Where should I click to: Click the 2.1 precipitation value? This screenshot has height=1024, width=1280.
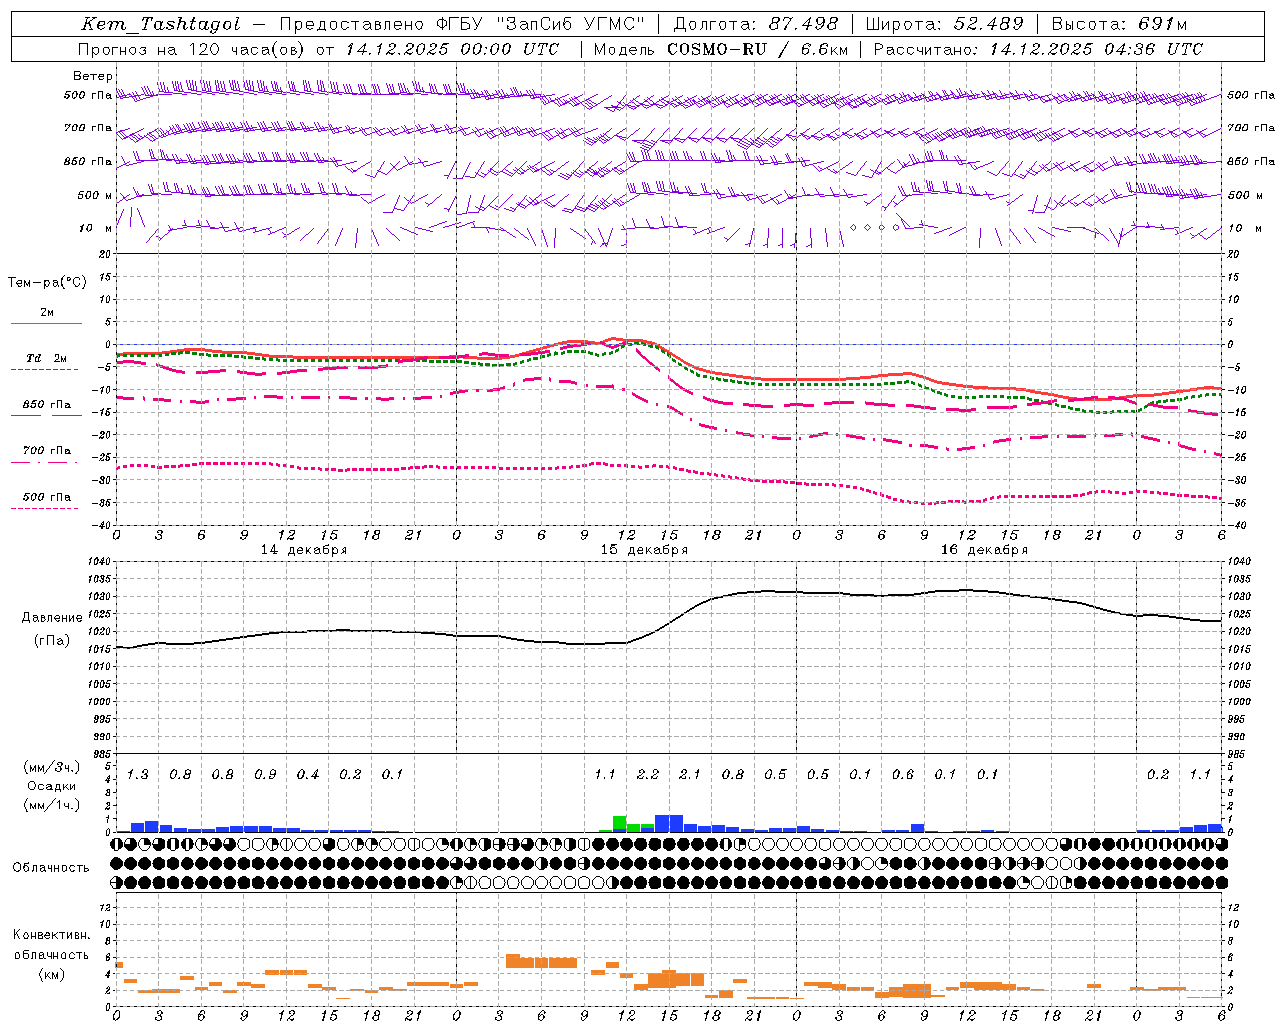[x=690, y=775]
